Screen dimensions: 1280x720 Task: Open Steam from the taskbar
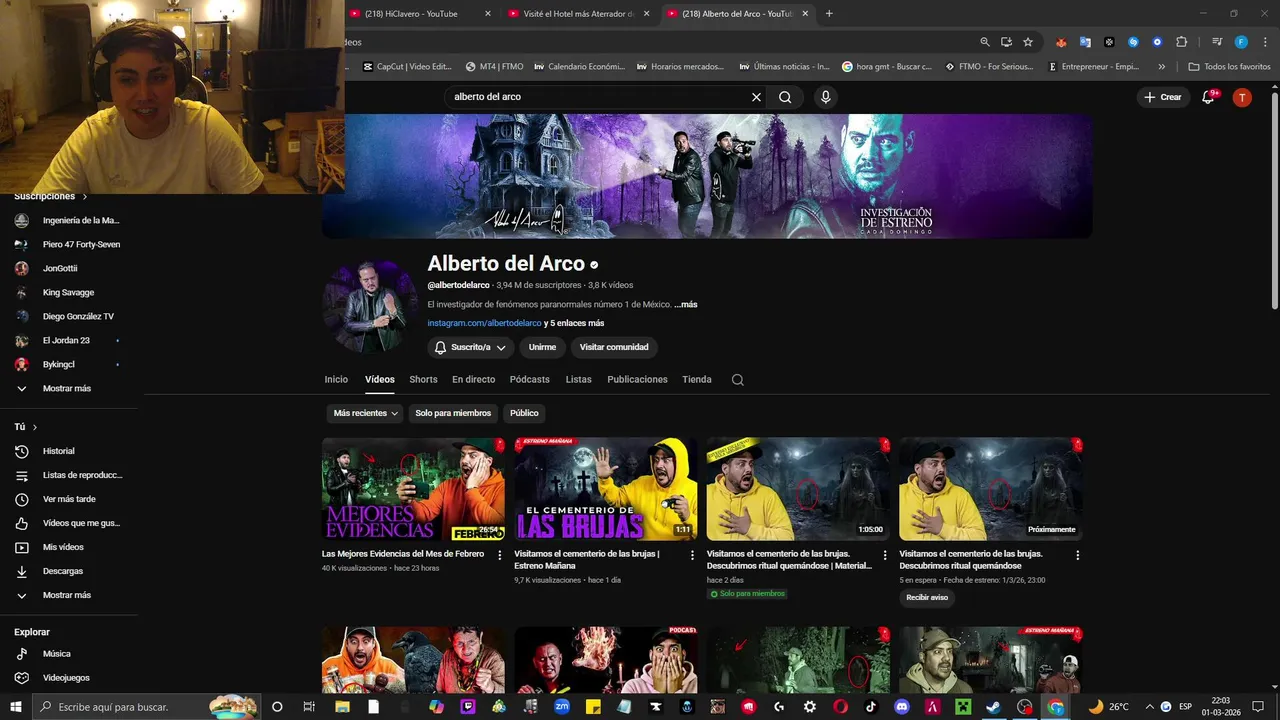click(993, 707)
